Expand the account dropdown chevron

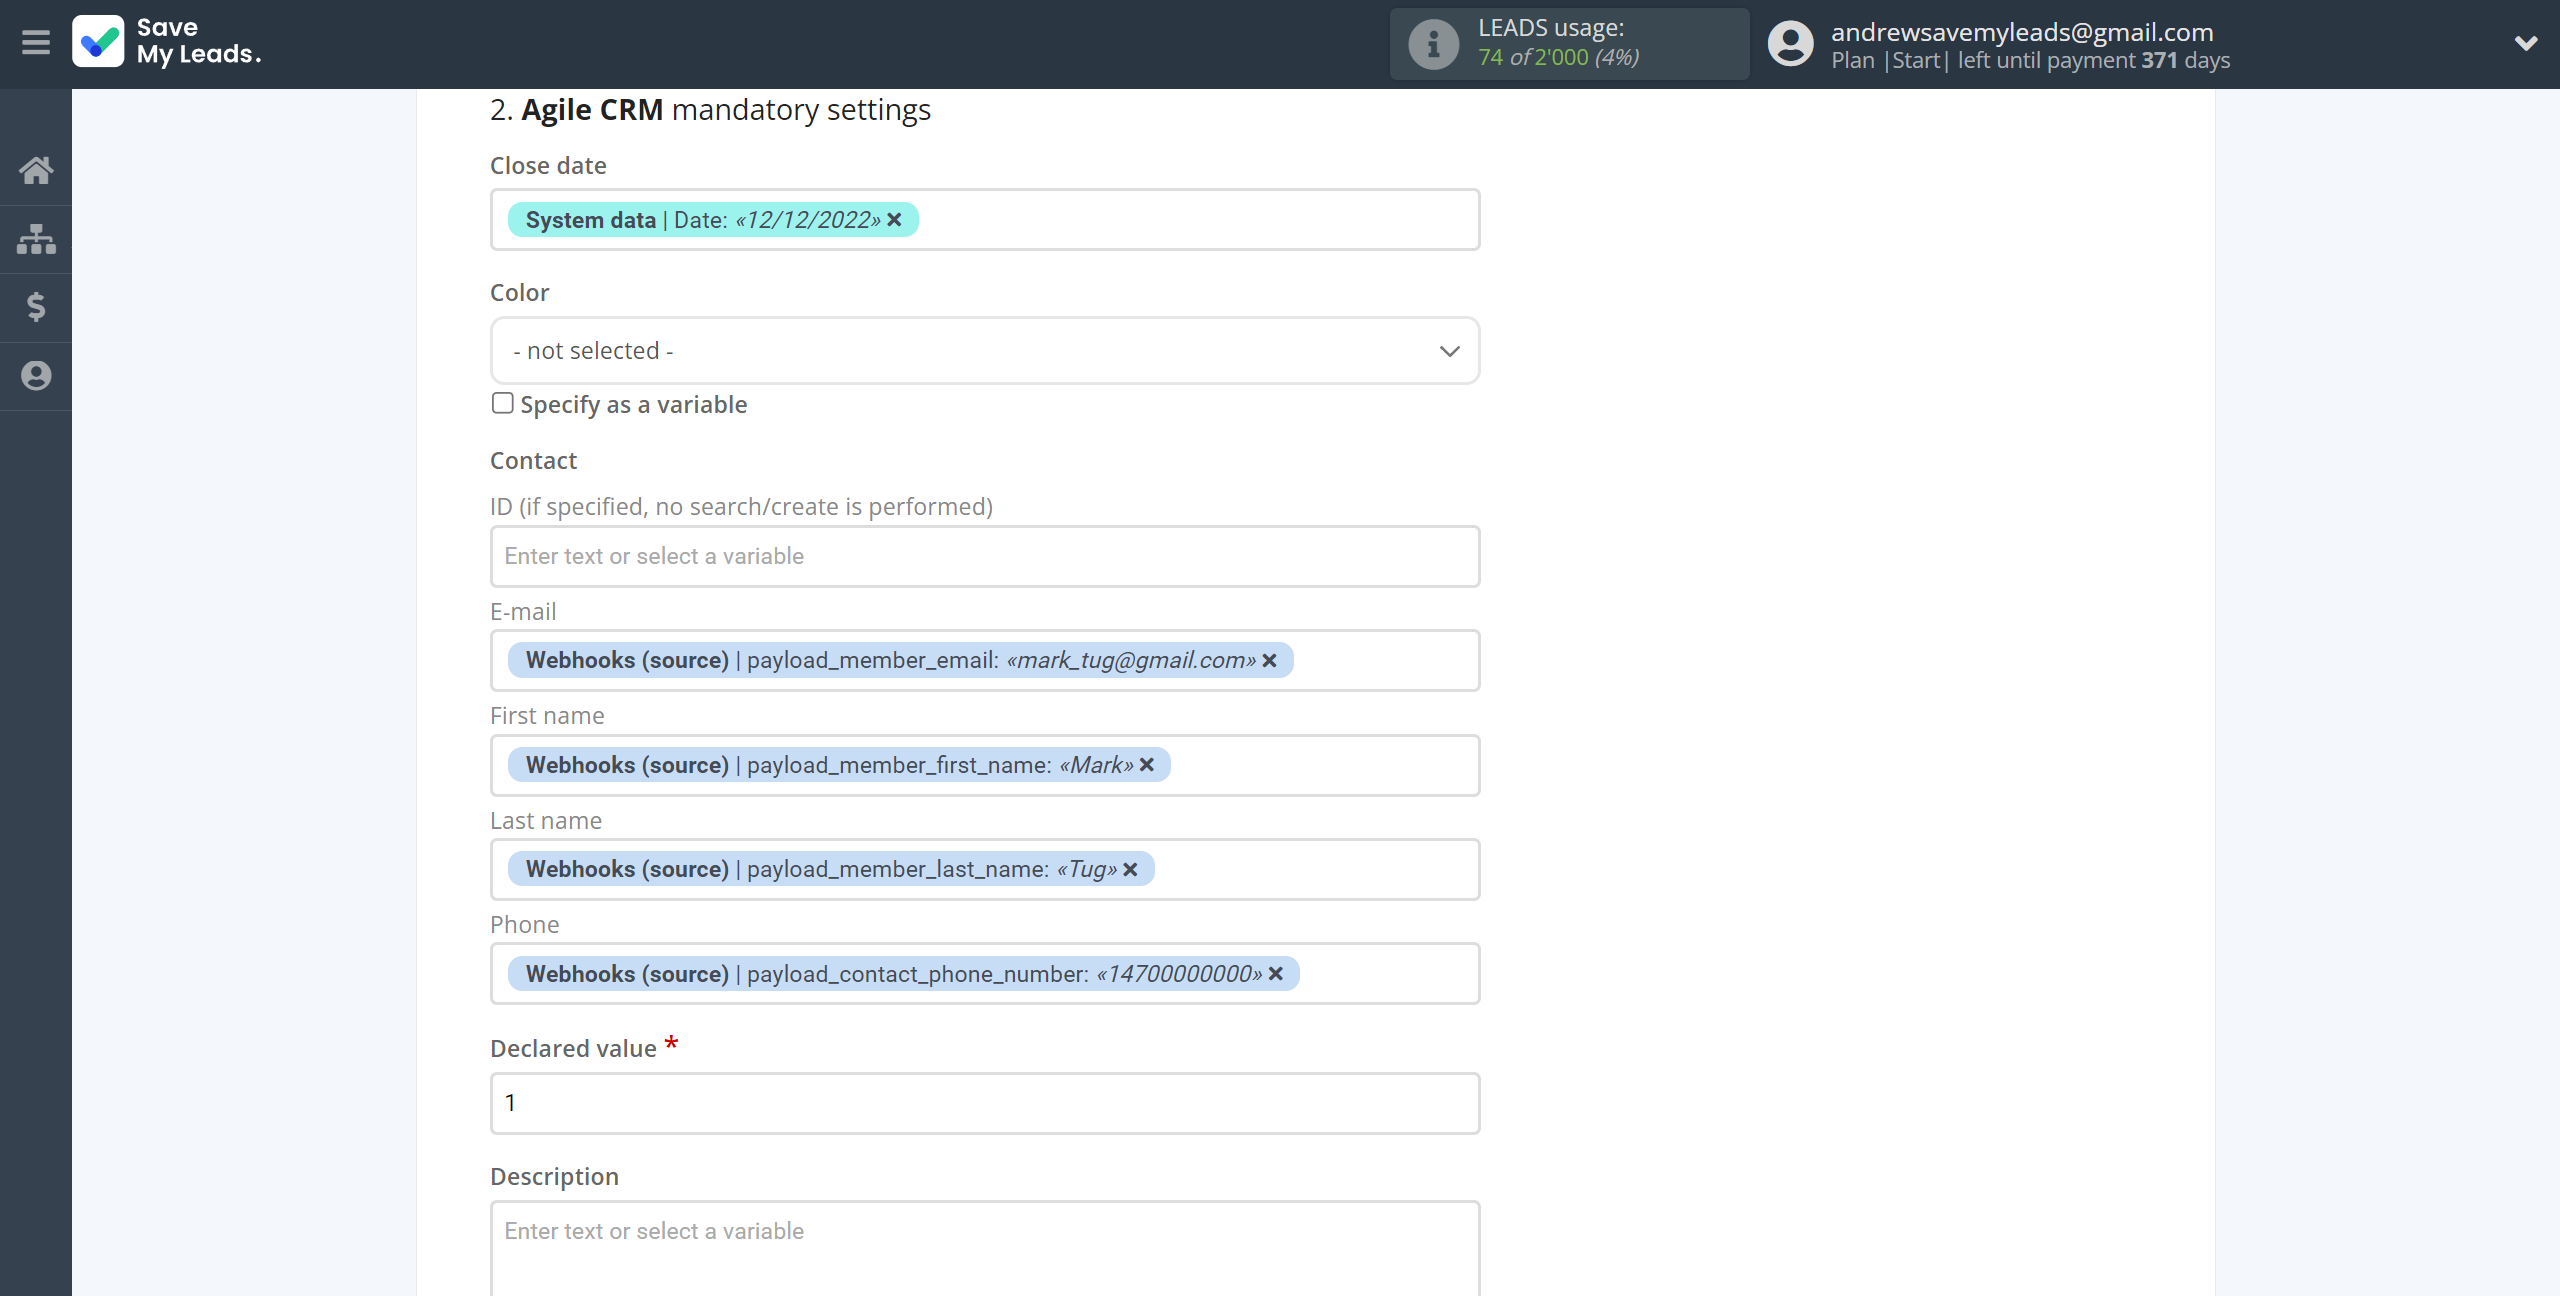[x=2526, y=43]
